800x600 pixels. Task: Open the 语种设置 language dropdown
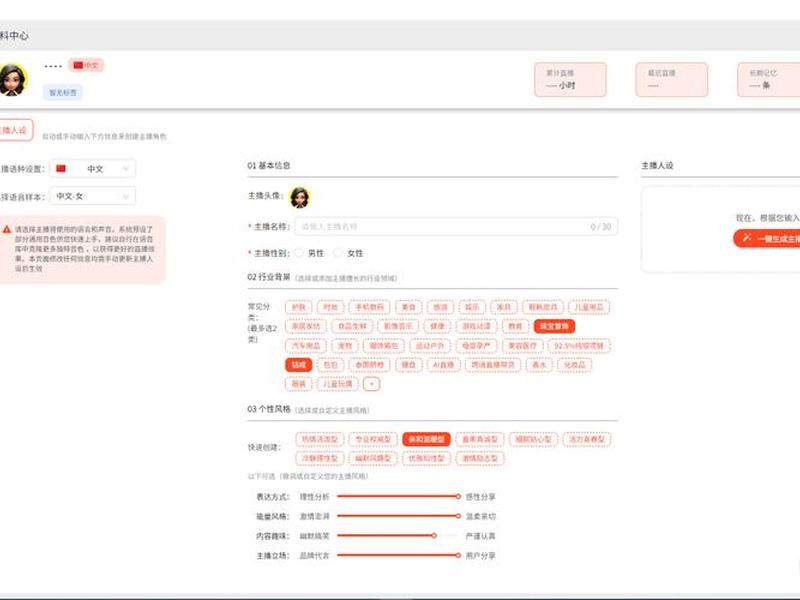point(92,169)
